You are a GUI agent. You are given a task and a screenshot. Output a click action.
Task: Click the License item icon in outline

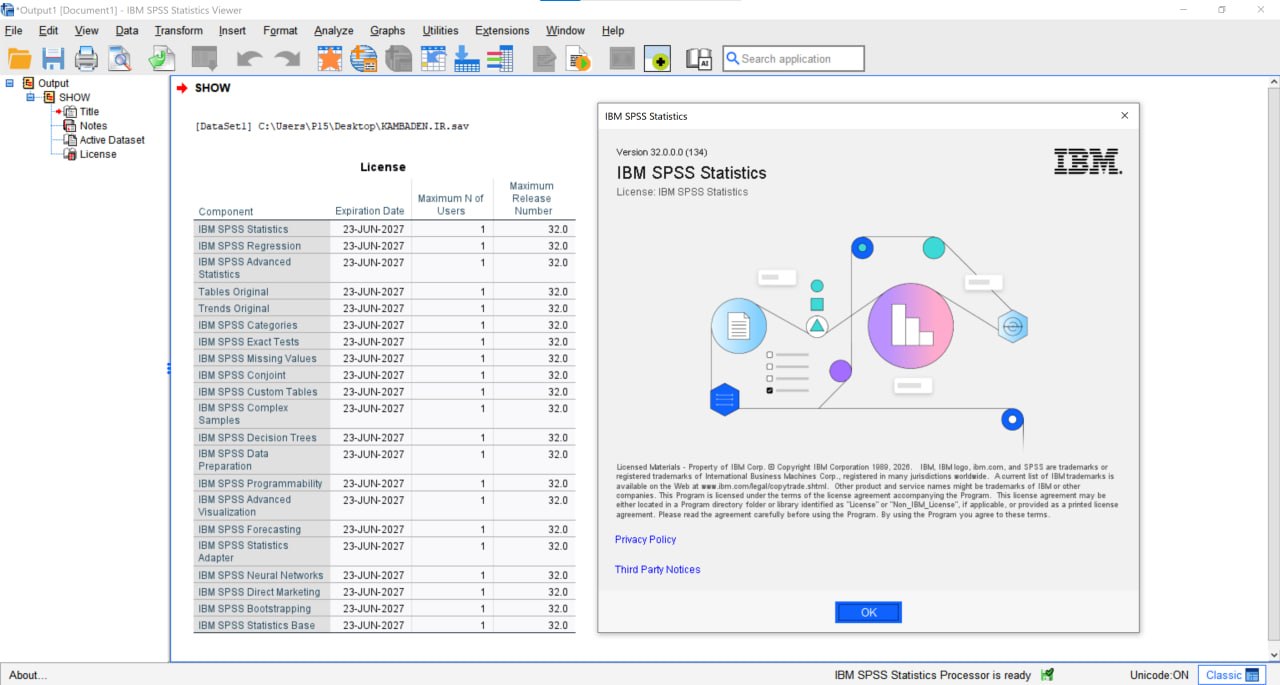click(70, 154)
